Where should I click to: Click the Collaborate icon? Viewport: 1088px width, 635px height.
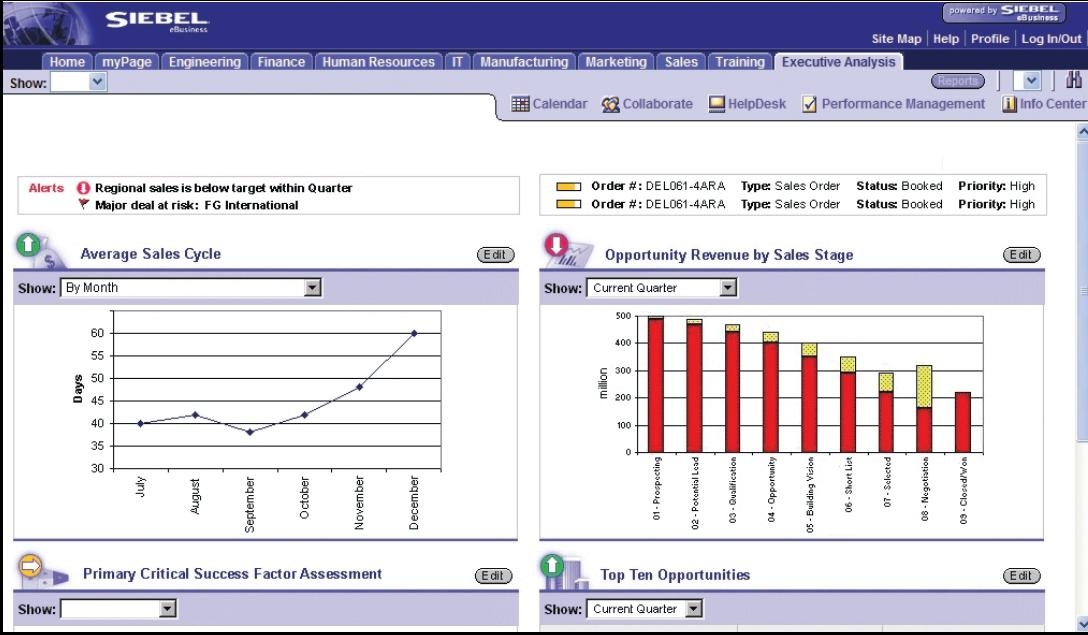point(610,105)
